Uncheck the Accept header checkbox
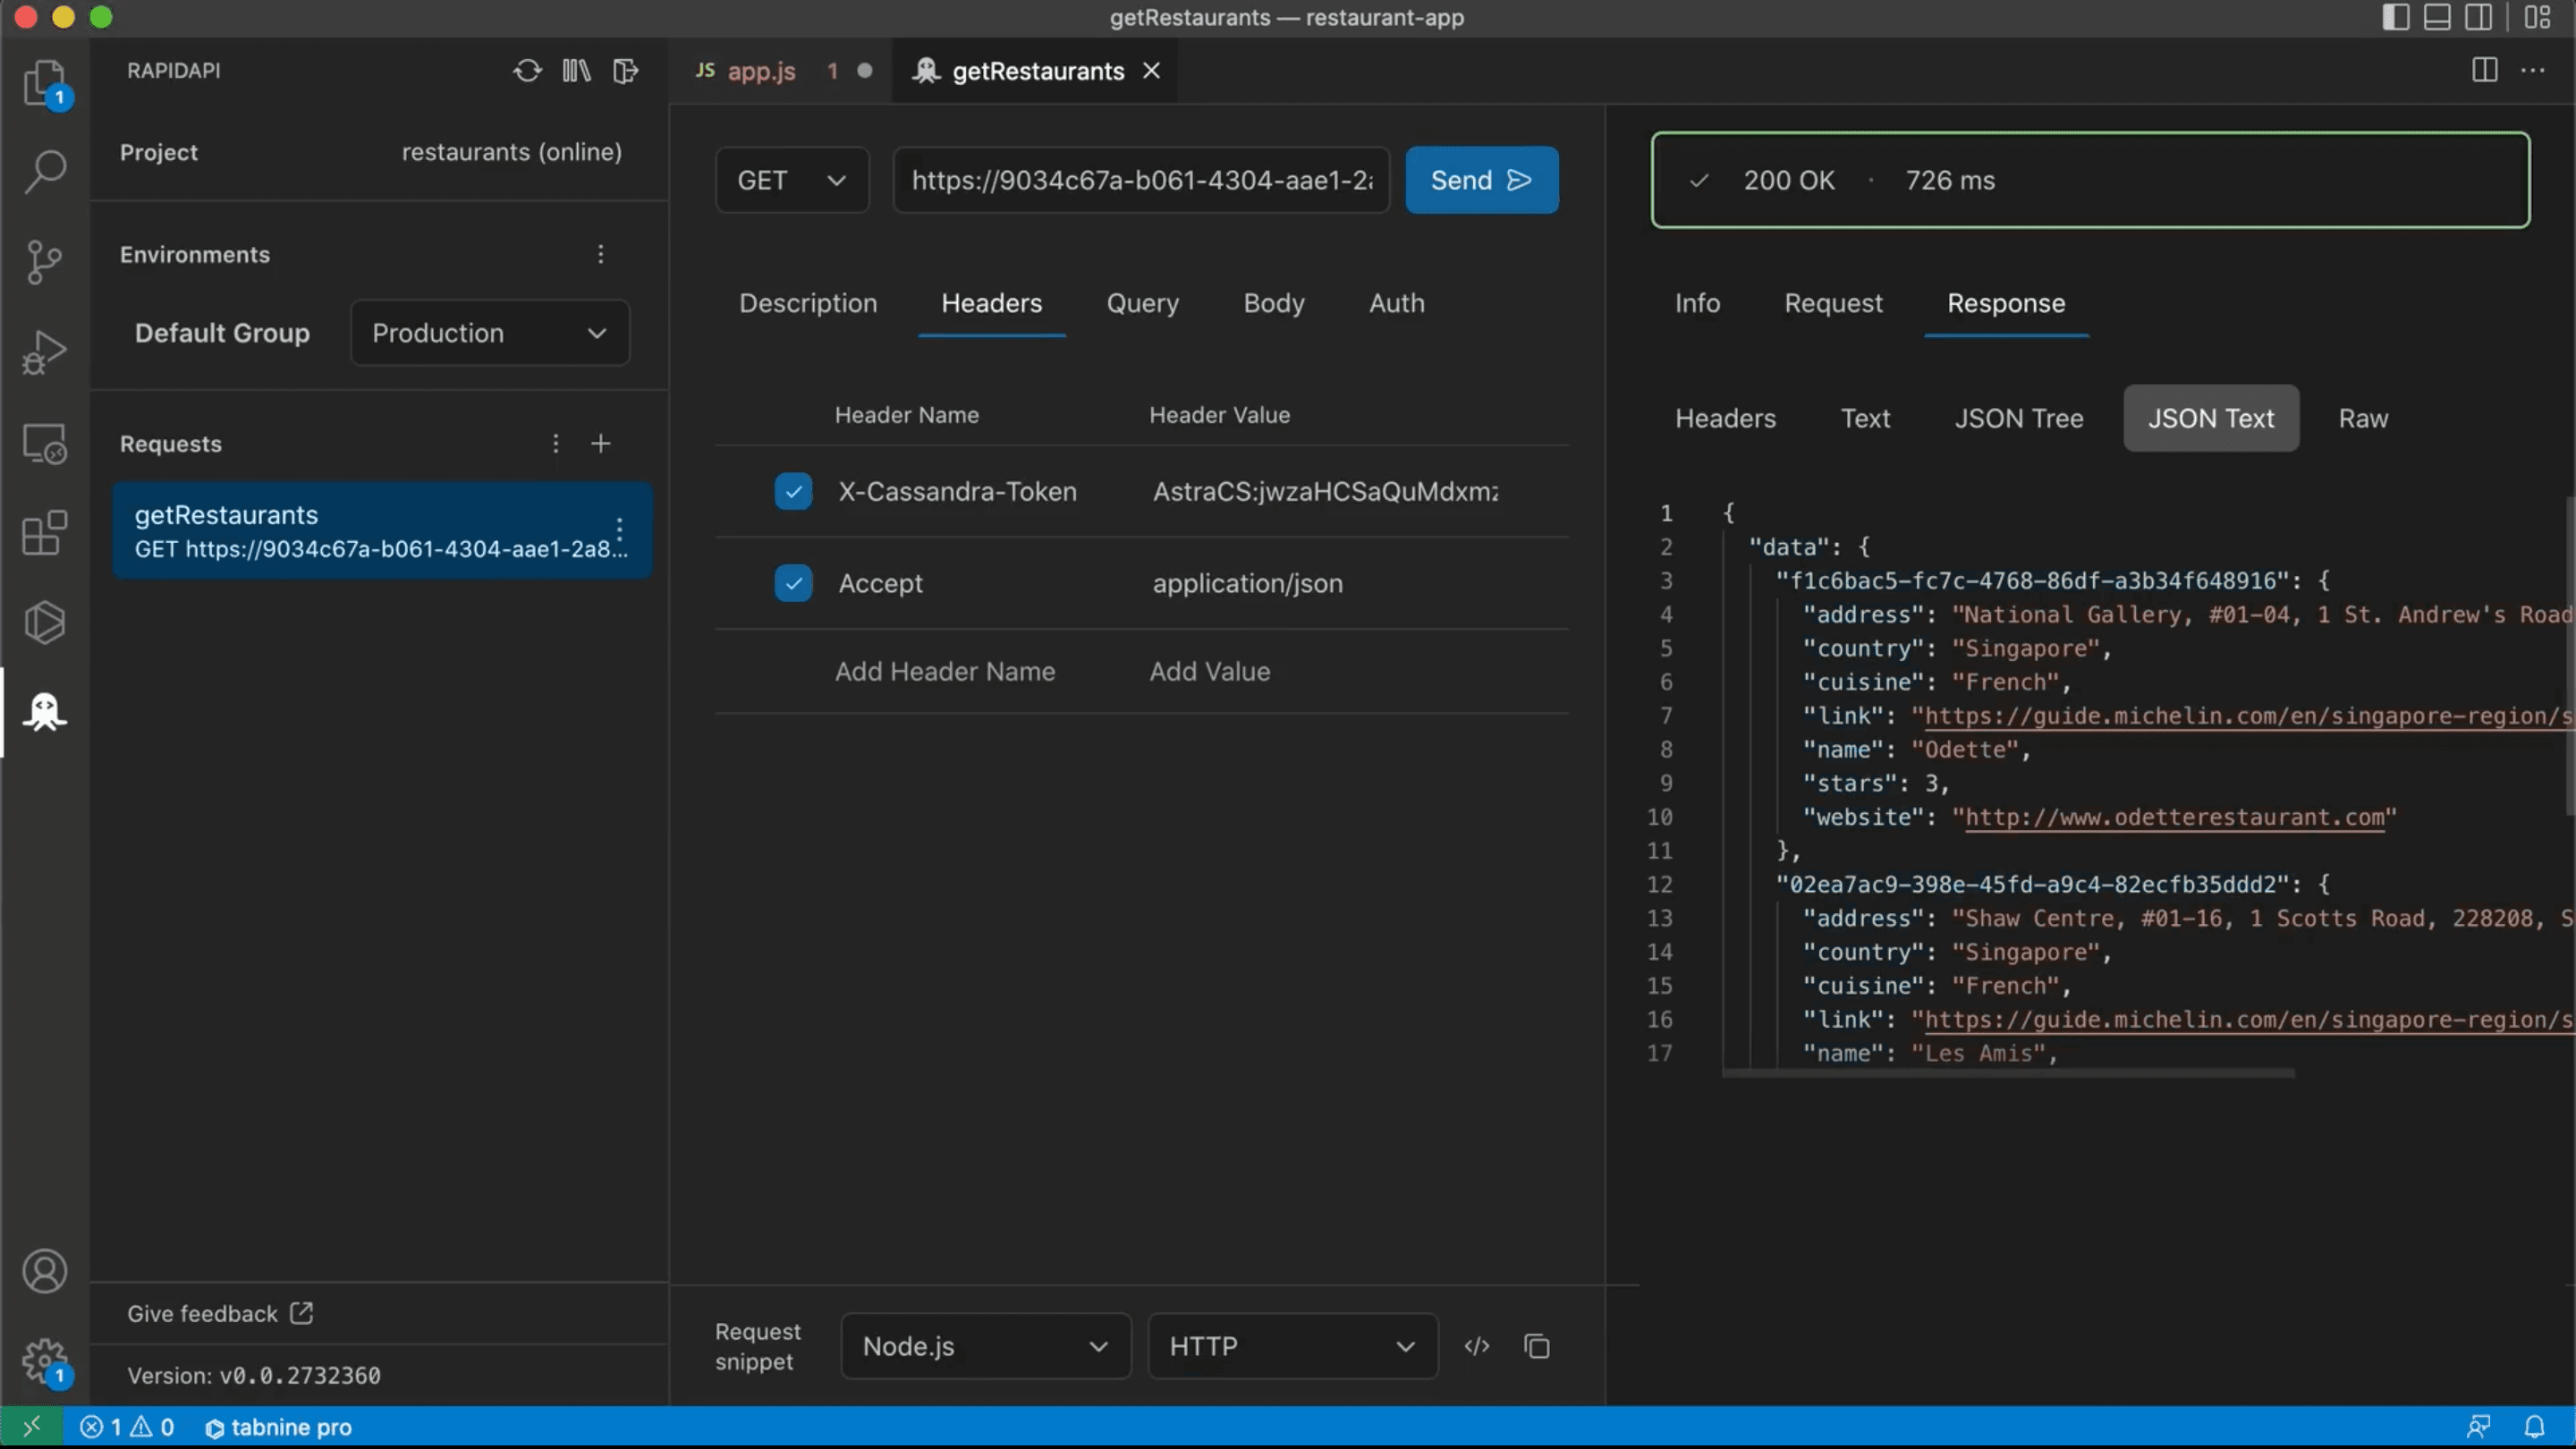 point(793,583)
